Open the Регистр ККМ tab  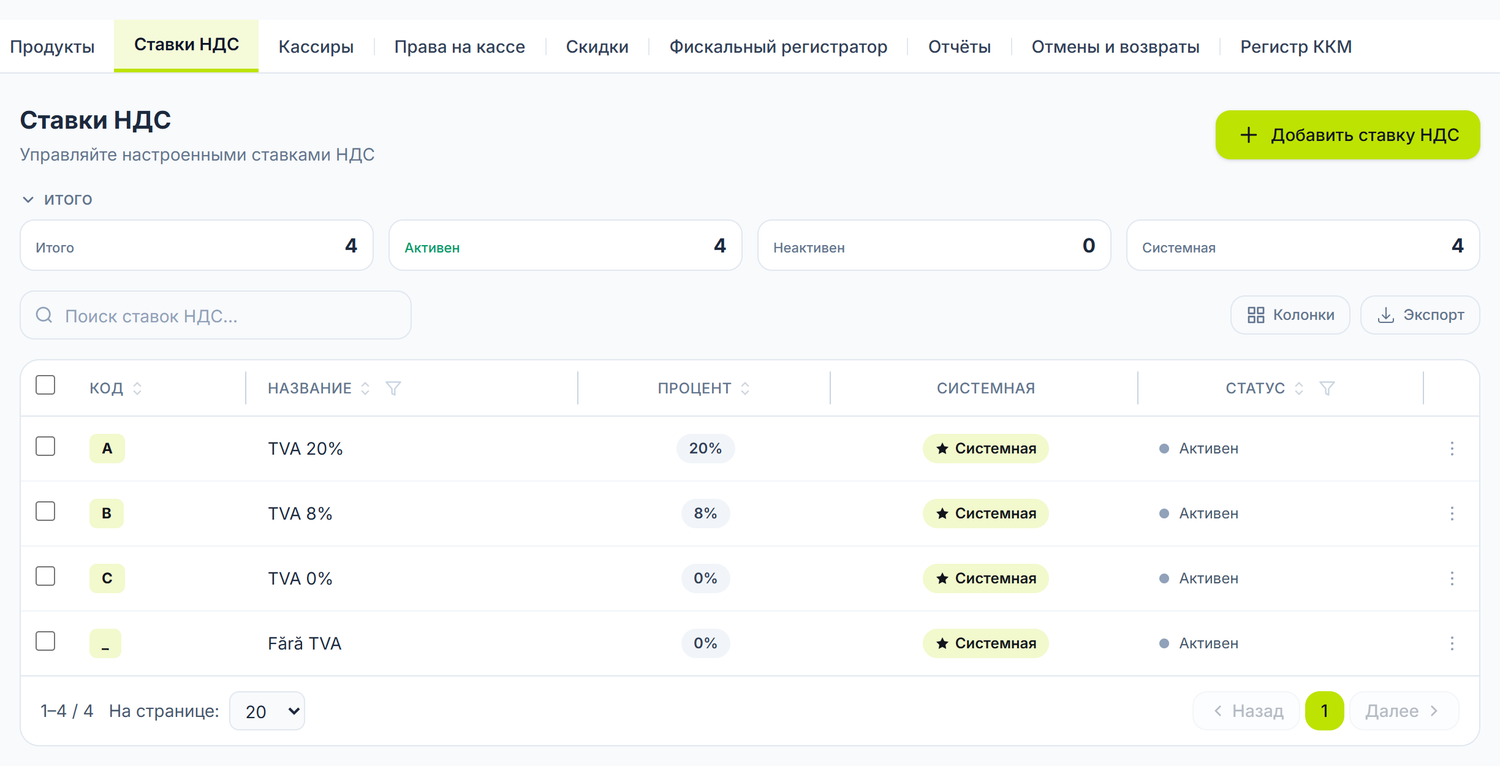[1296, 46]
